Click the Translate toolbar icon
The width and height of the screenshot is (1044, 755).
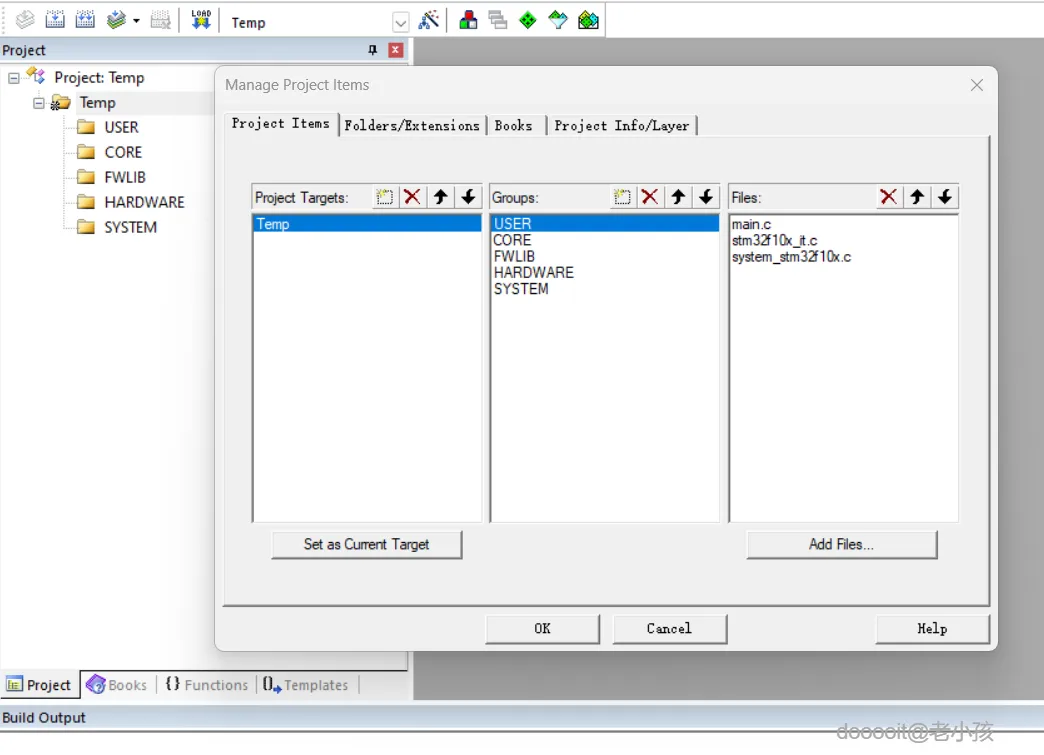(x=25, y=20)
